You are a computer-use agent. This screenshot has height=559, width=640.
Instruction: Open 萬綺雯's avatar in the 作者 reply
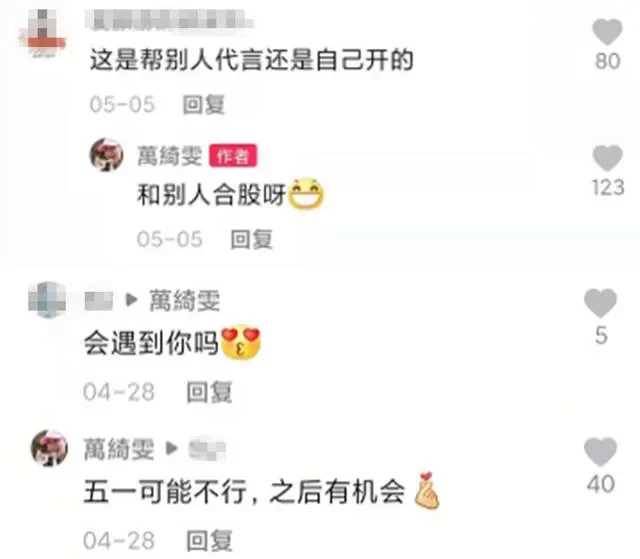(x=106, y=155)
